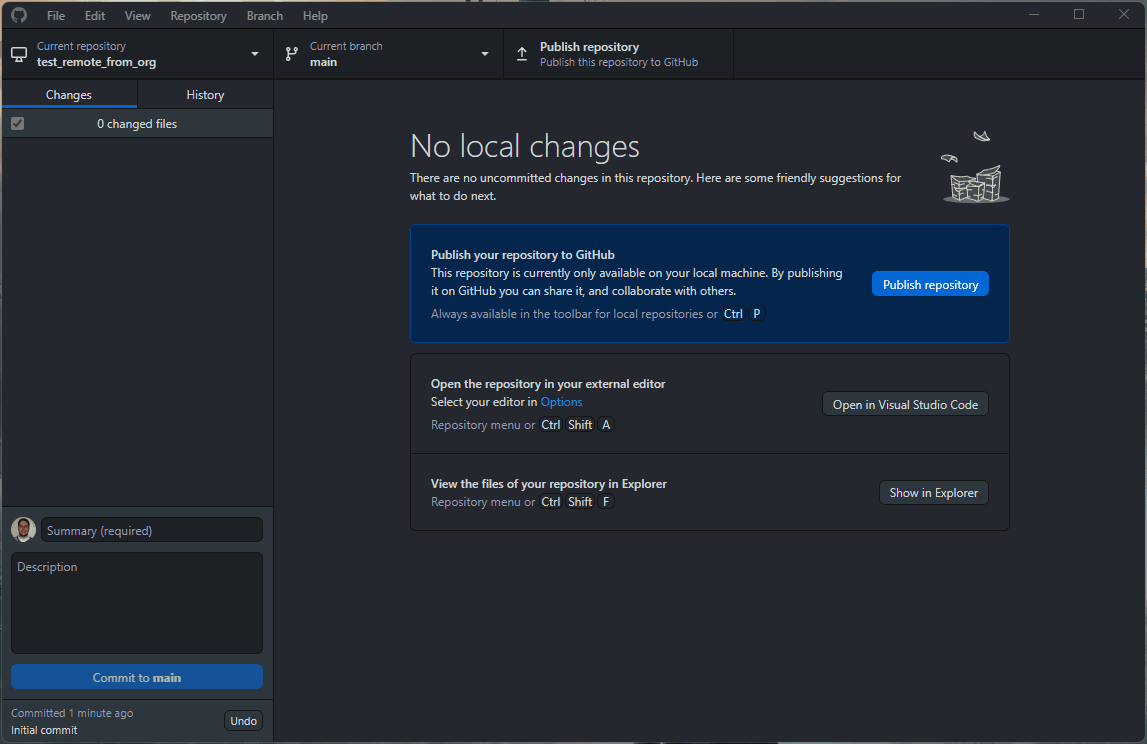The width and height of the screenshot is (1147, 744).
Task: Open the View menu
Action: [x=137, y=15]
